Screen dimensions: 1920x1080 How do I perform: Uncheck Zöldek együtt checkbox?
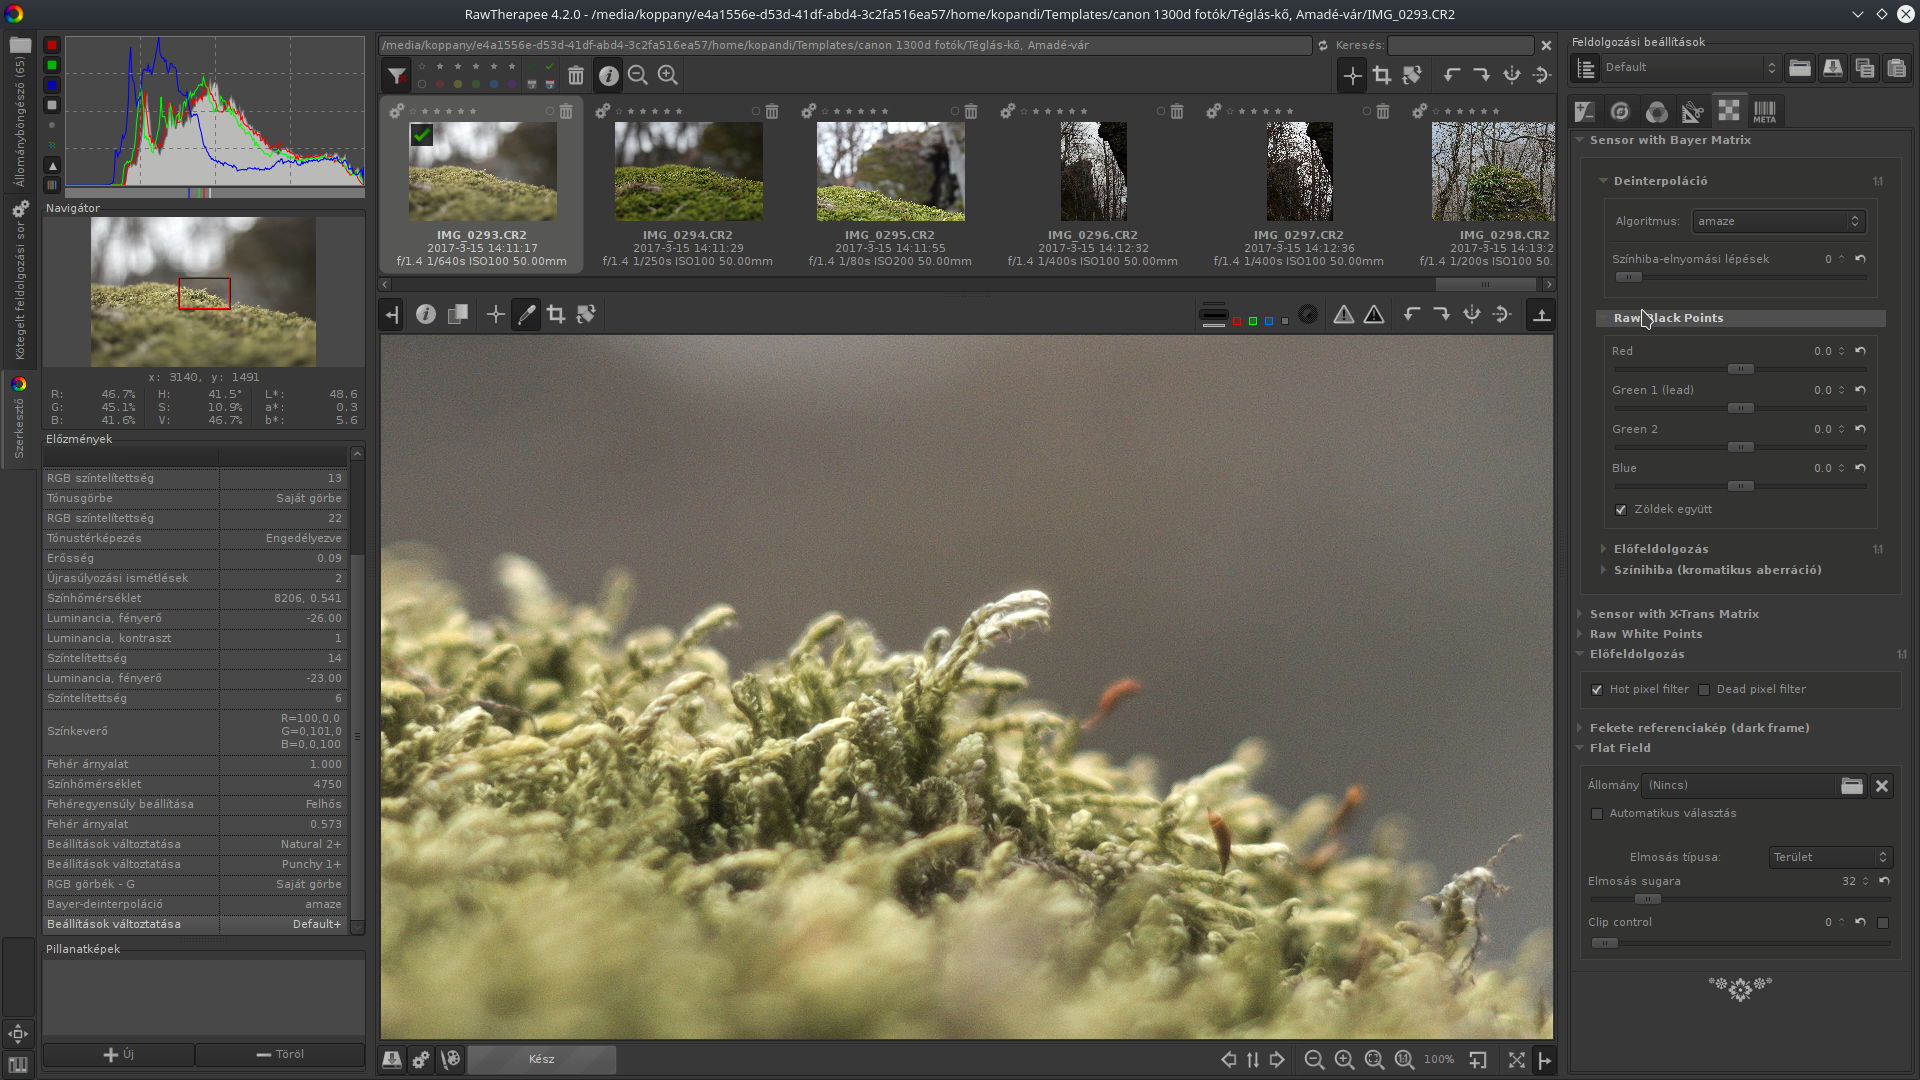[1621, 510]
